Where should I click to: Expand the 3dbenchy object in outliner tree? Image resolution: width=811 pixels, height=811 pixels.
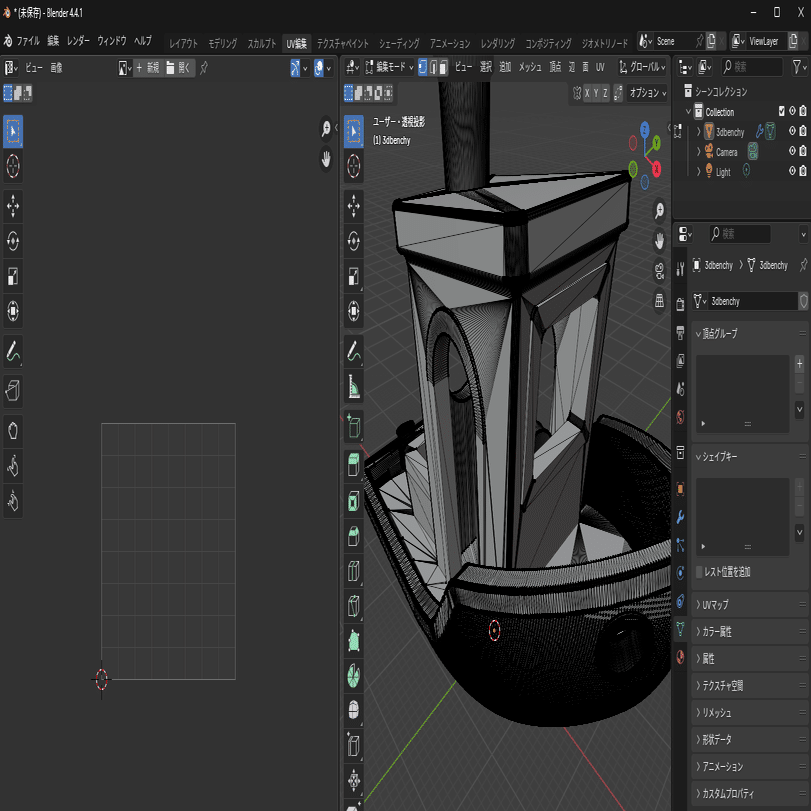click(698, 132)
